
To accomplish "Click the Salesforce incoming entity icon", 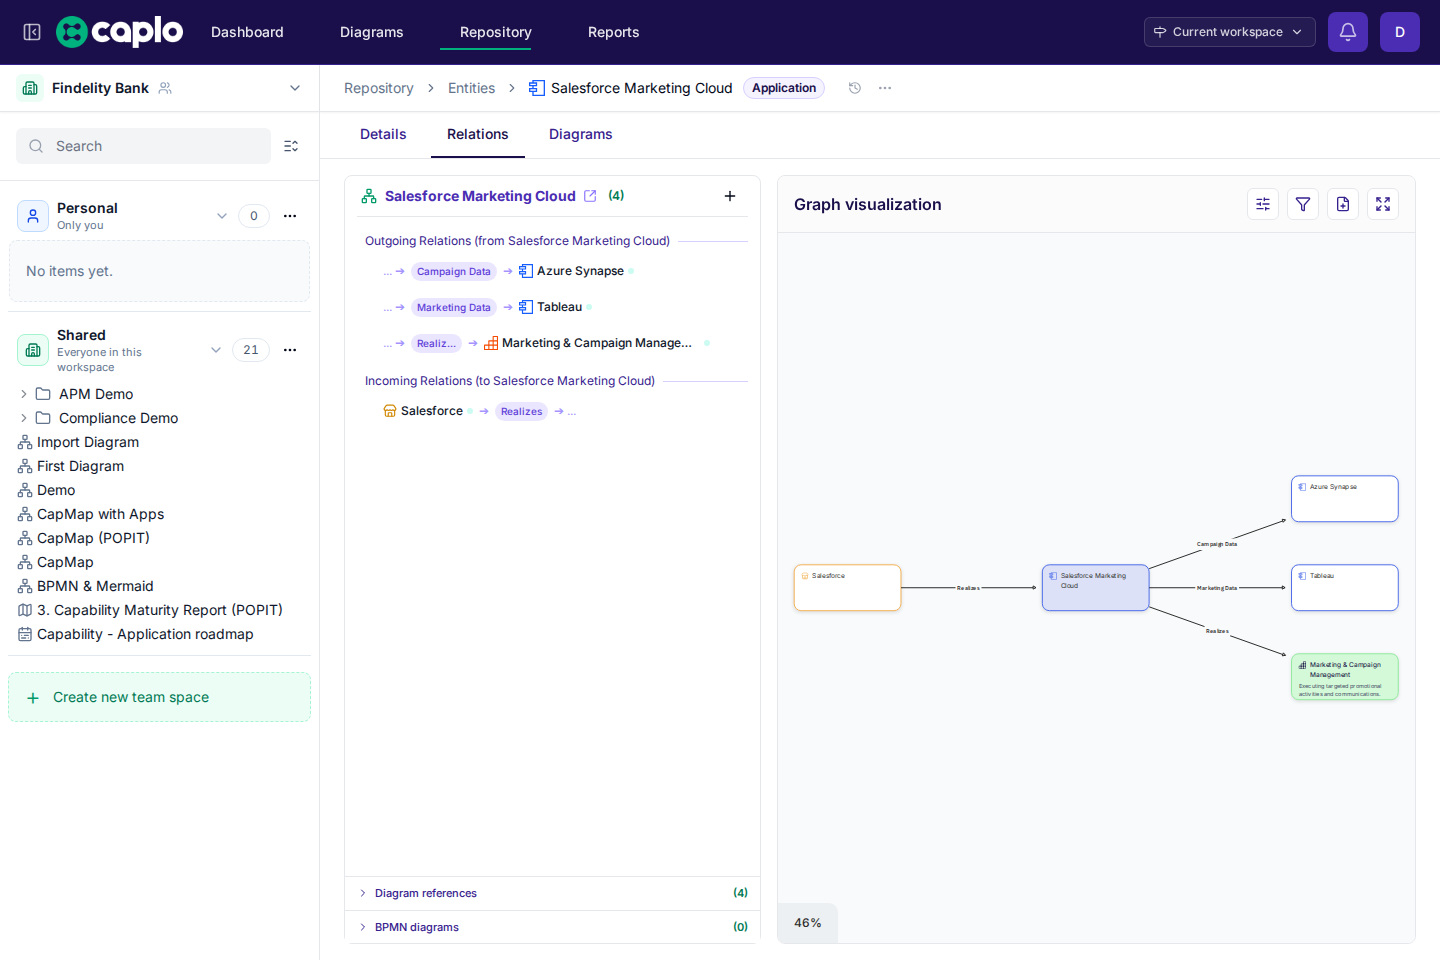I will [390, 411].
